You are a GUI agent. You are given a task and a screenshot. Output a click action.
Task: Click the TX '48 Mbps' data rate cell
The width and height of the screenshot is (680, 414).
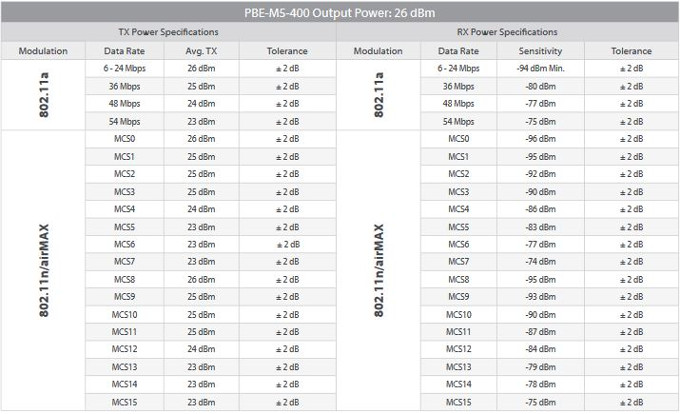(x=124, y=104)
